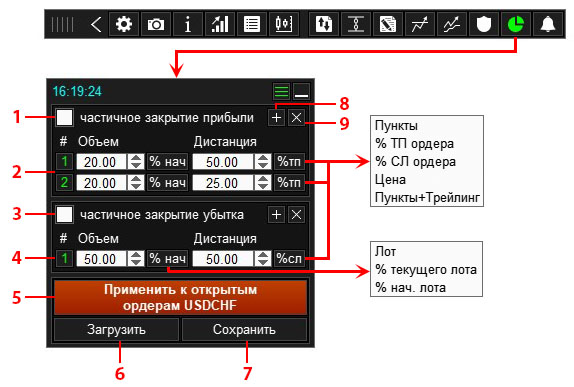Click the profit row 2 volume field 20.00
The image size is (574, 387).
tap(101, 182)
